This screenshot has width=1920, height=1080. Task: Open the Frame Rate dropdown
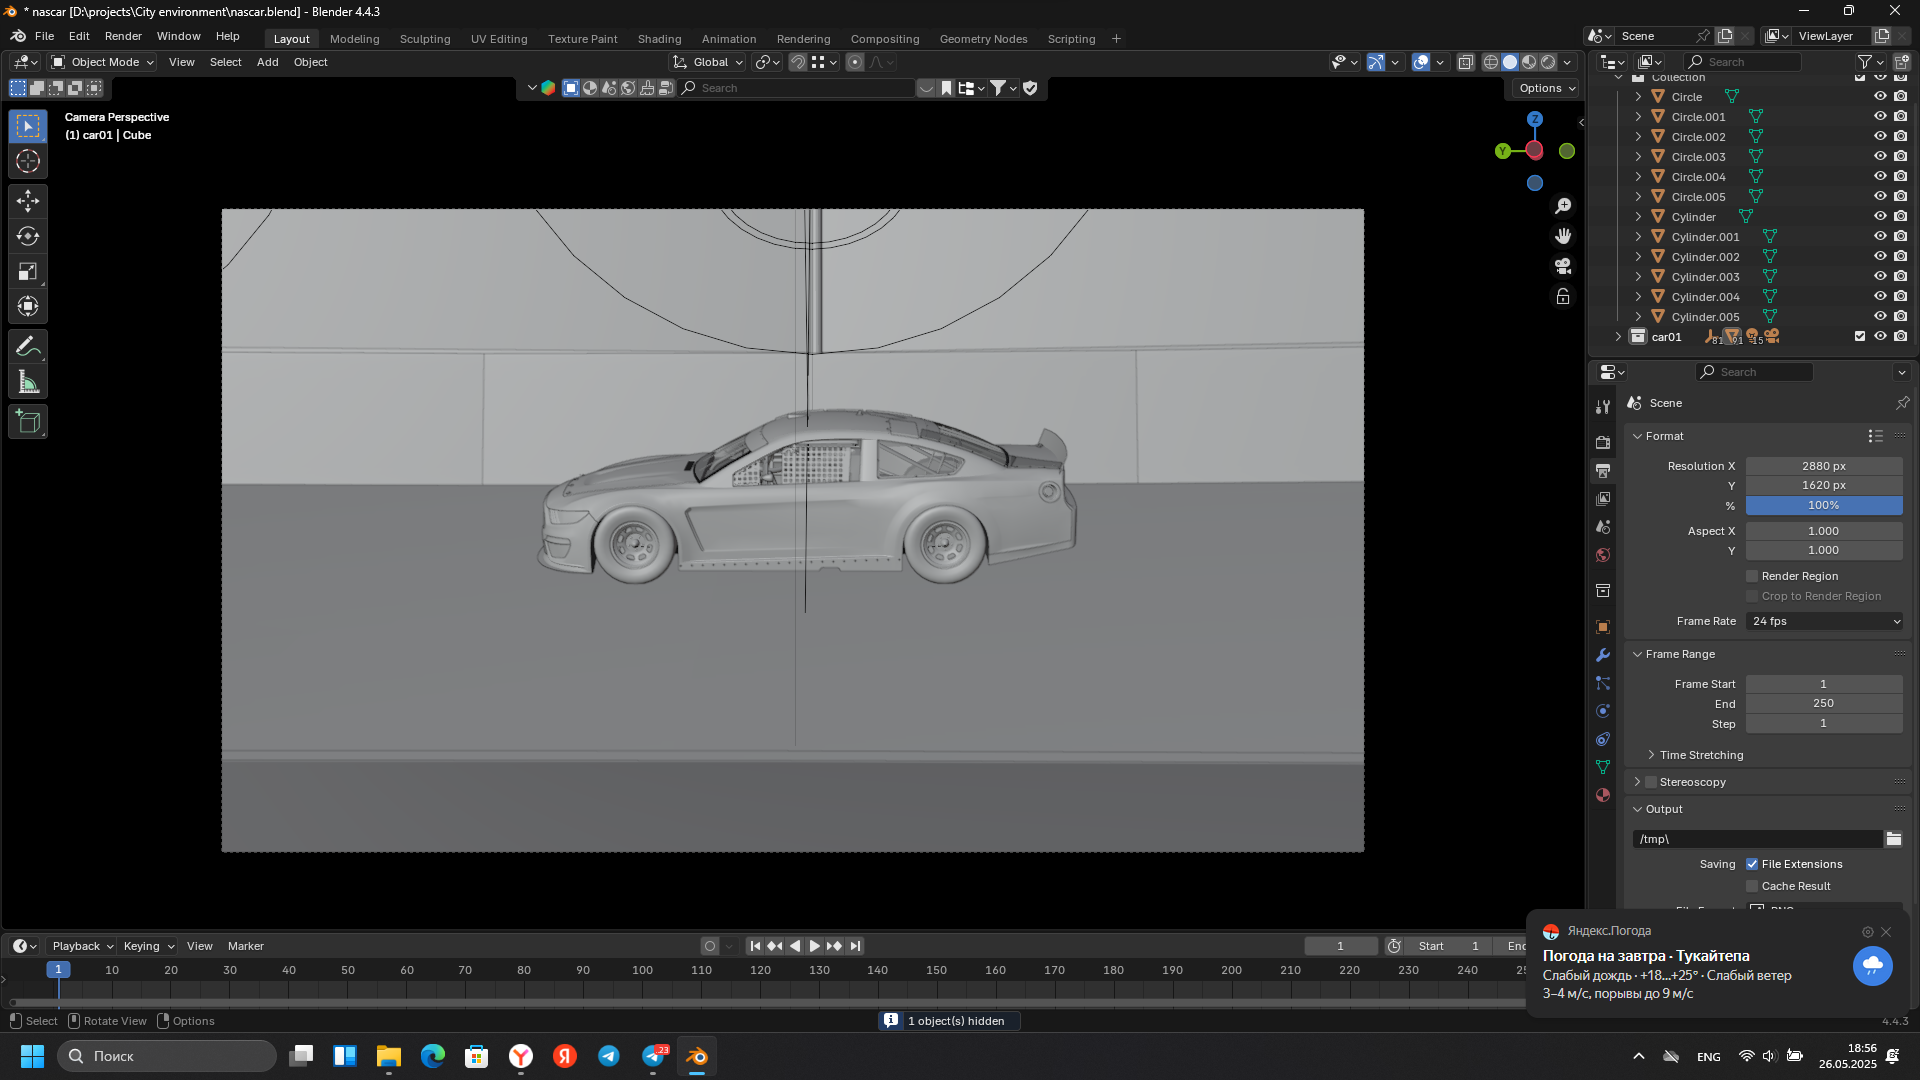coord(1825,621)
